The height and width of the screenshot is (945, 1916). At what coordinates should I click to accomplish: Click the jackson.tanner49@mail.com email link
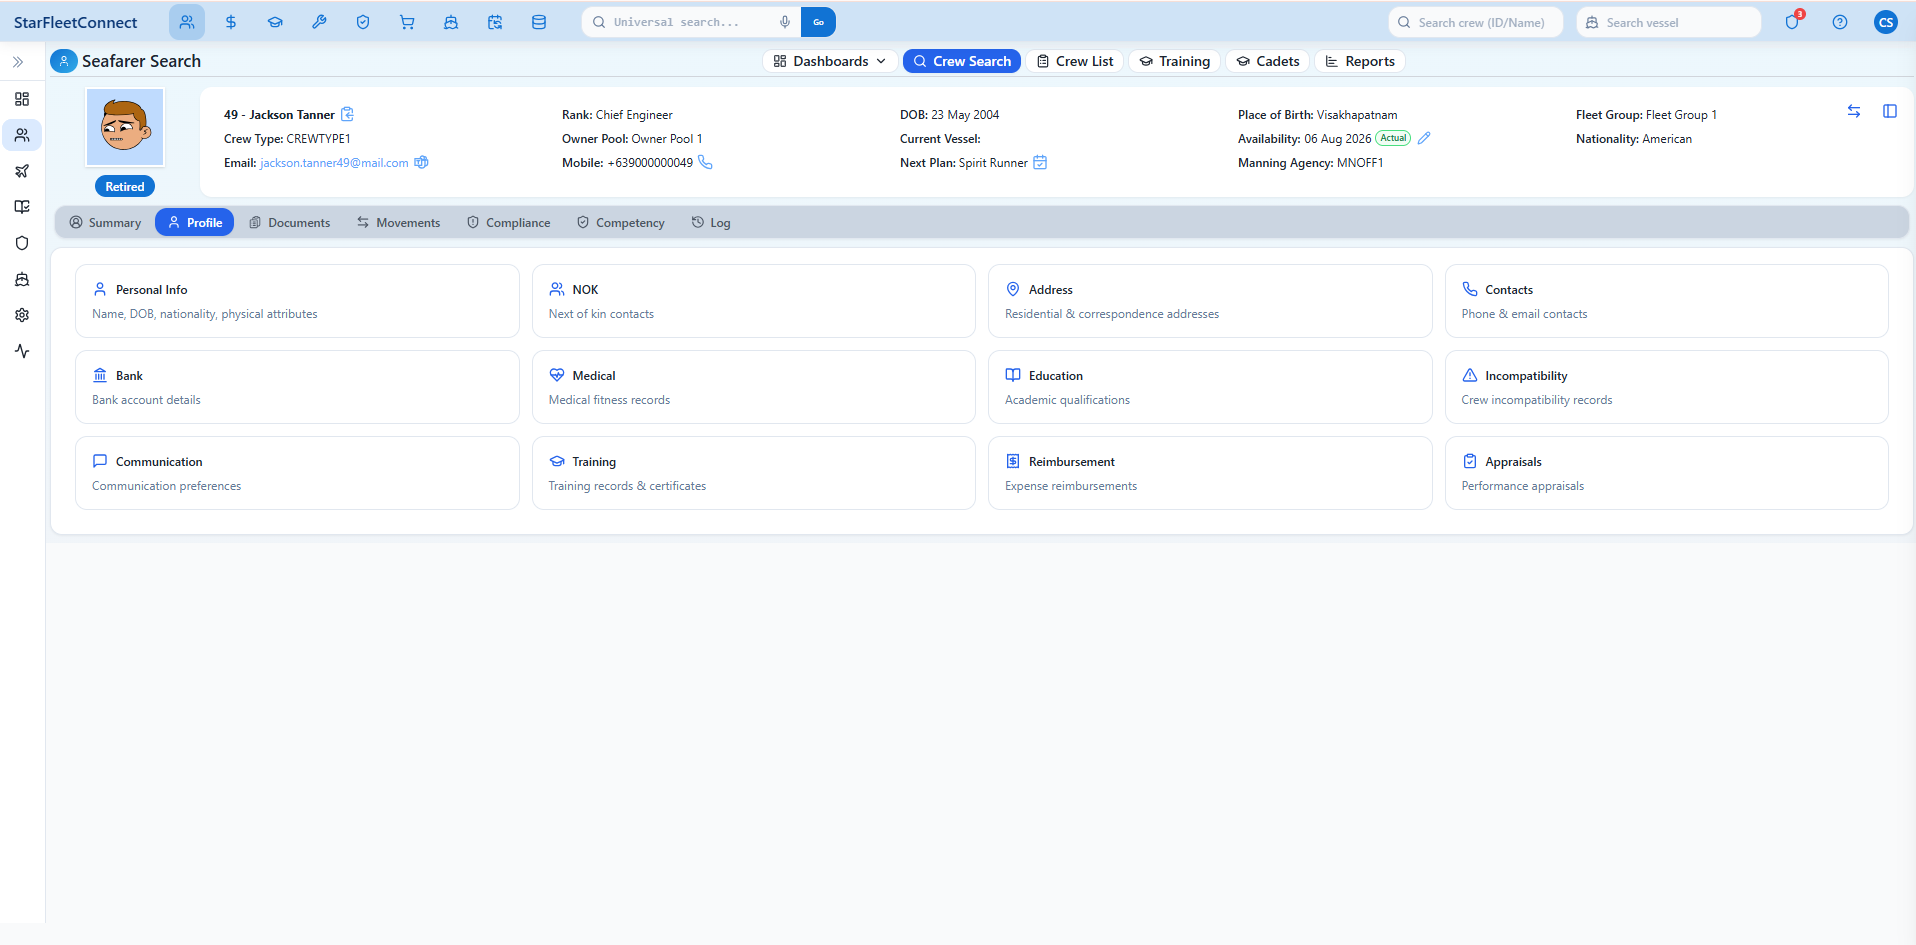click(334, 163)
